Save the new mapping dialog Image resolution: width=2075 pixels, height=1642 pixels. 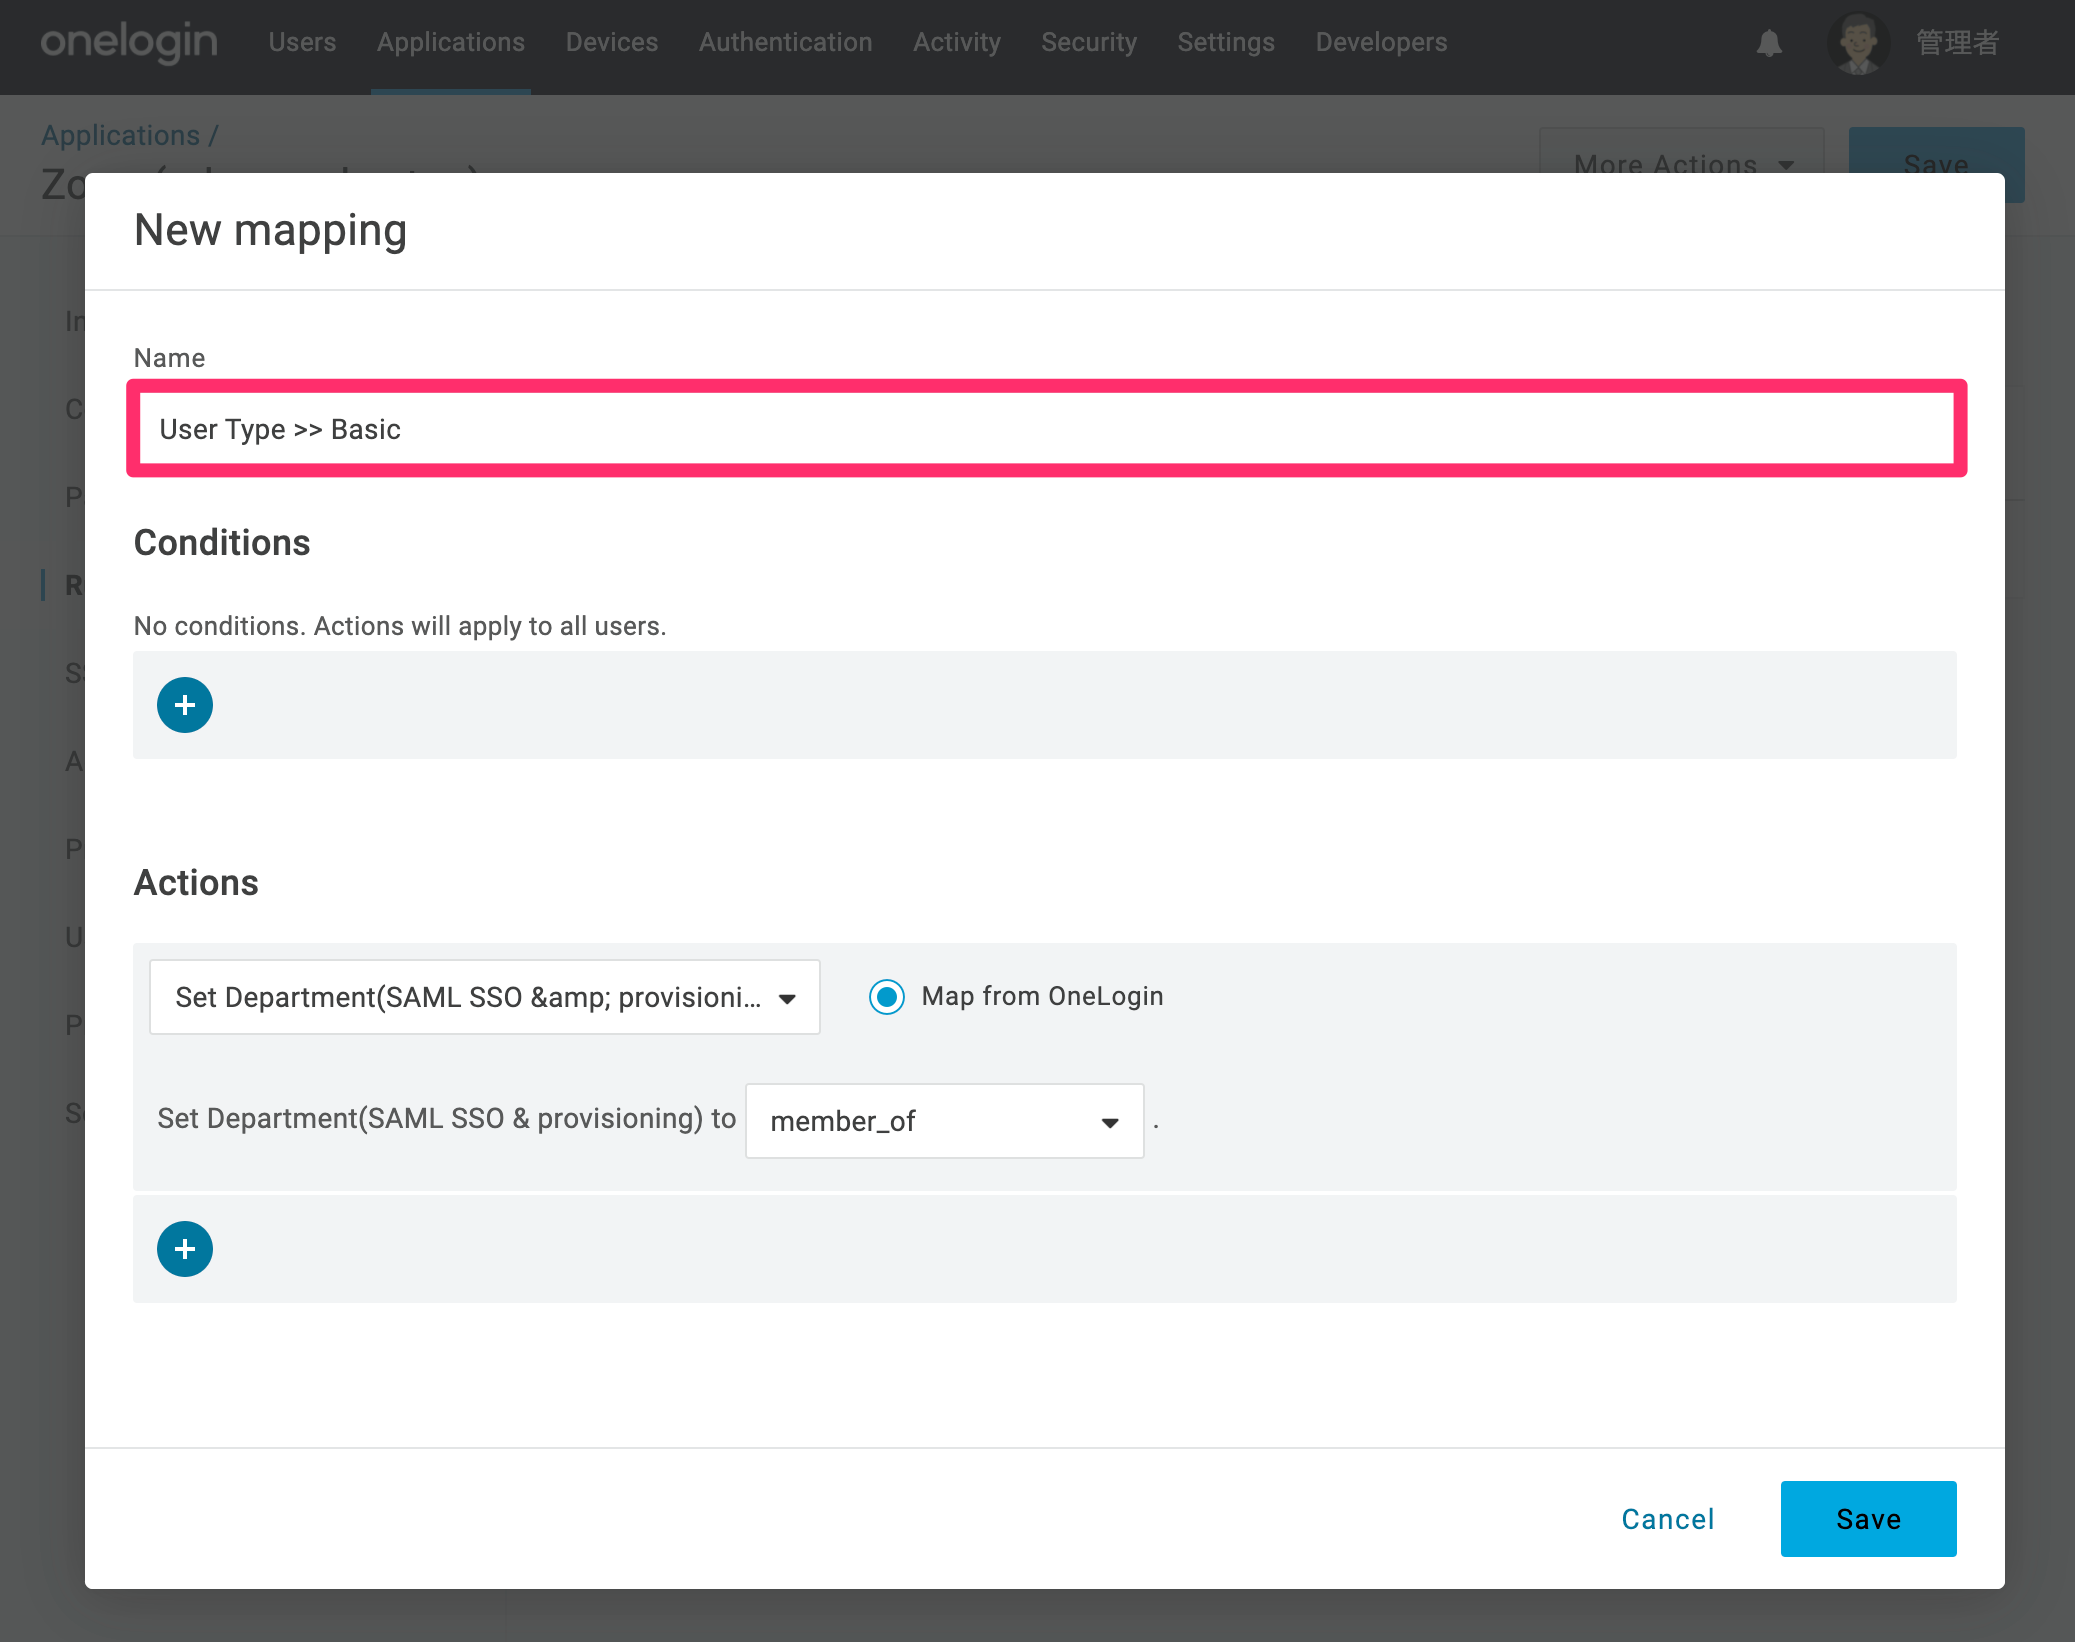point(1869,1519)
